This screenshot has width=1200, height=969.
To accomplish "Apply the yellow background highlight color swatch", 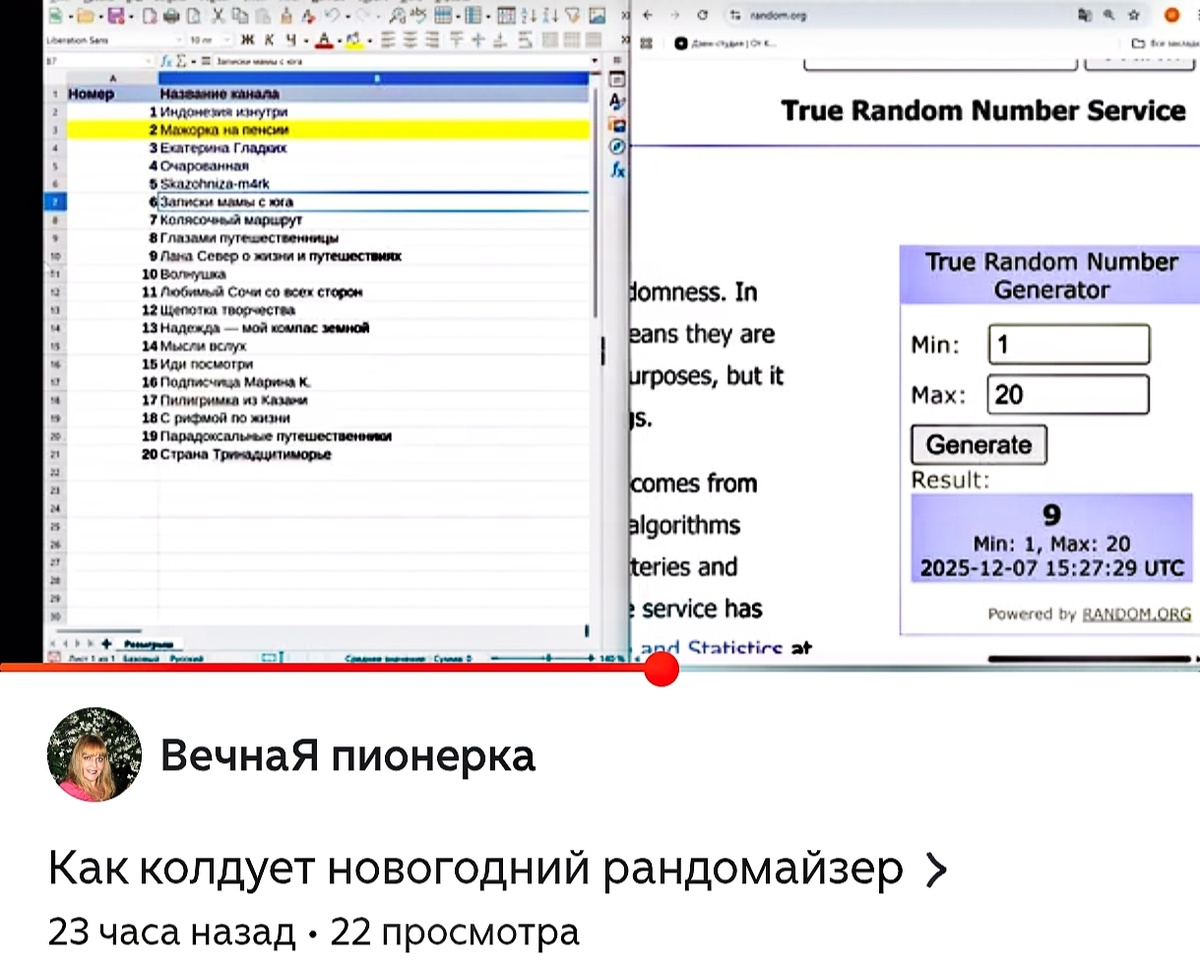I will 353,41.
